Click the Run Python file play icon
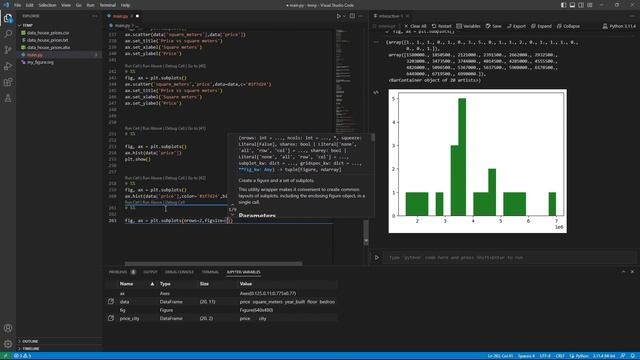 tap(338, 16)
